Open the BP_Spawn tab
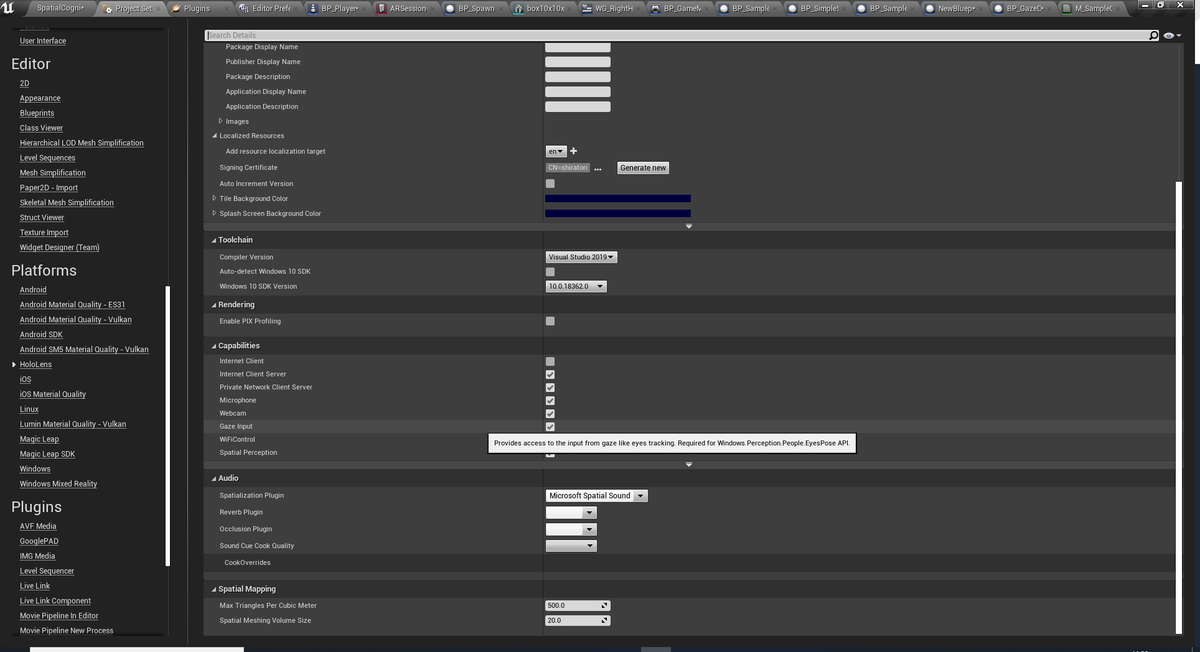Viewport: 1200px width, 652px height. pos(473,8)
